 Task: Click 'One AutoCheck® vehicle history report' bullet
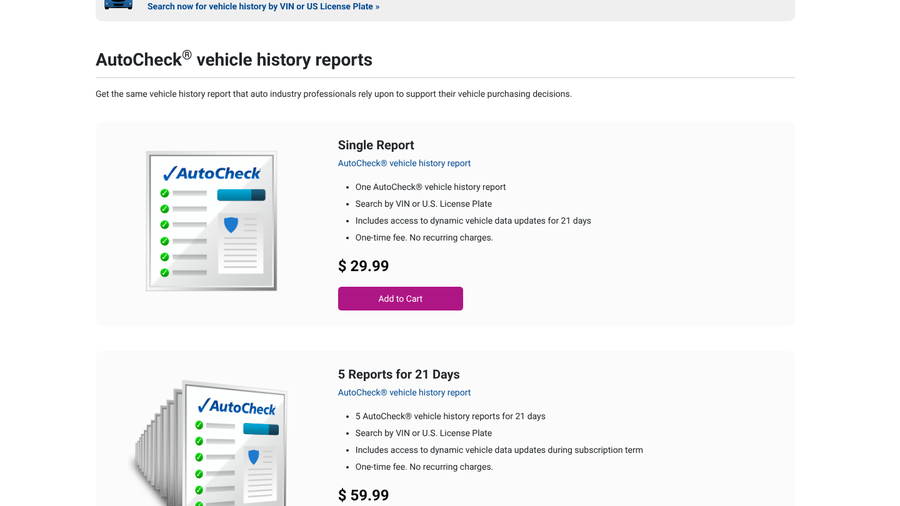(x=430, y=187)
